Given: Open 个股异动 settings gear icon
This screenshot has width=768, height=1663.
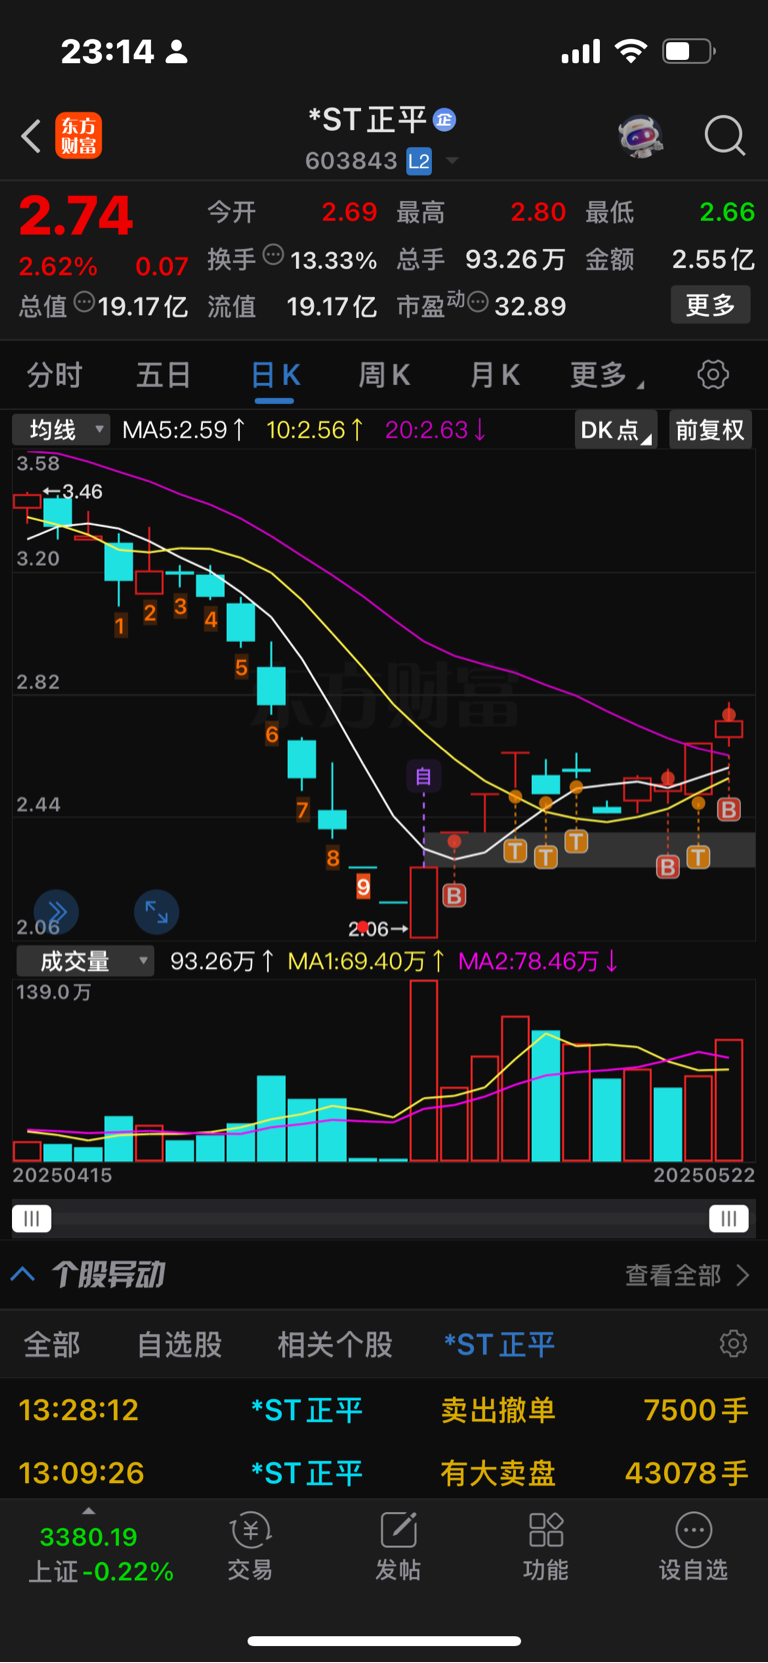Looking at the screenshot, I should click(733, 1343).
